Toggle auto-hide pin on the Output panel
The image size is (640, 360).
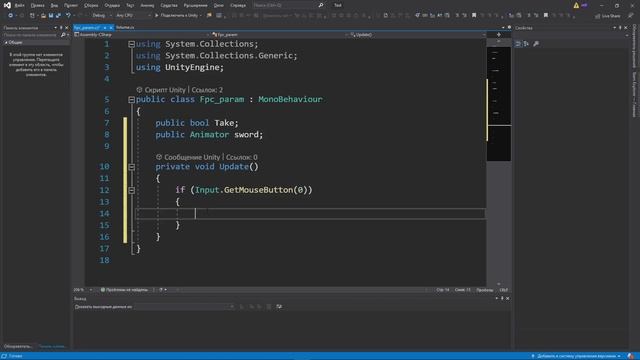(x=502, y=298)
